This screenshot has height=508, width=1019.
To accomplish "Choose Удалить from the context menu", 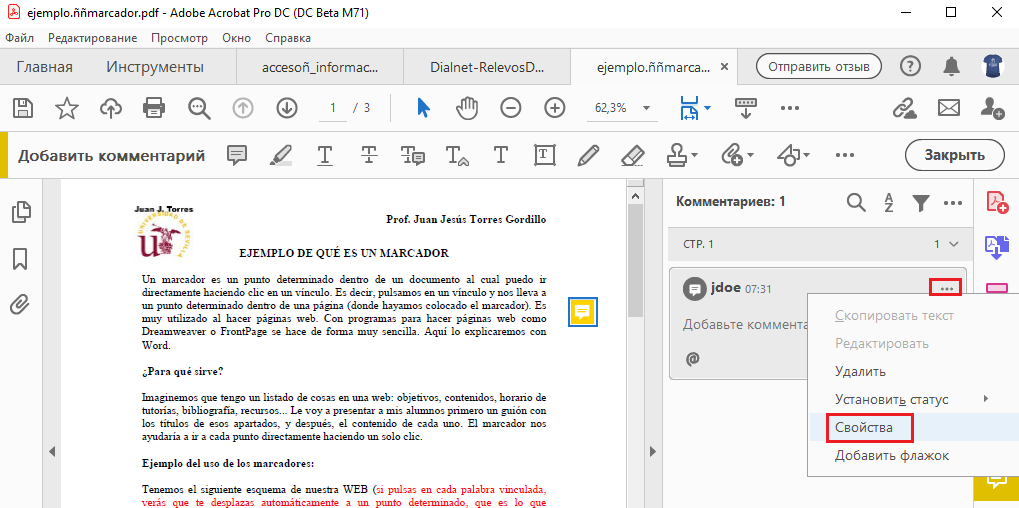I will pyautogui.click(x=860, y=372).
